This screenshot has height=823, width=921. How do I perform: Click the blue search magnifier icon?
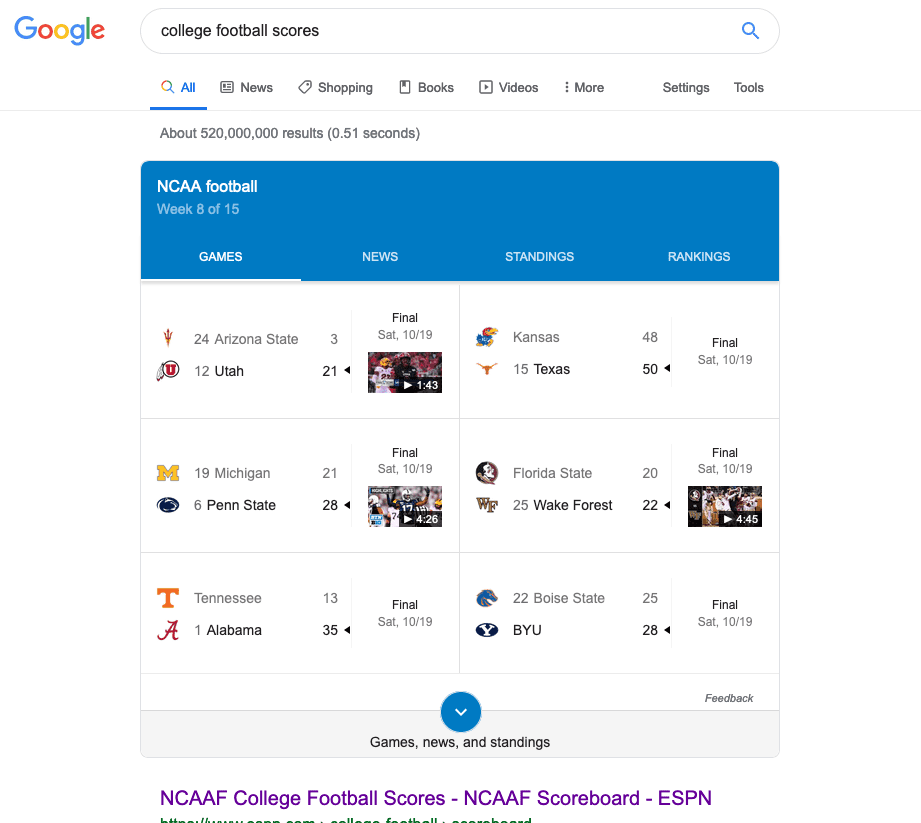pyautogui.click(x=750, y=31)
